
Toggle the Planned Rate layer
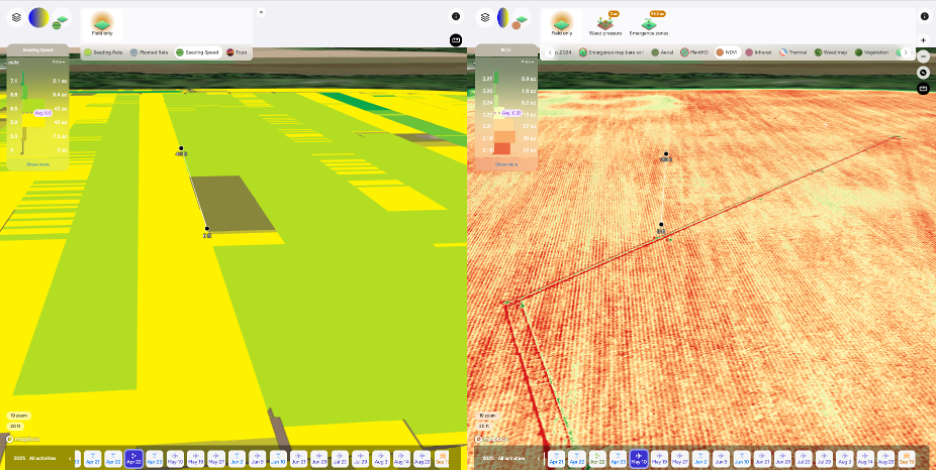[x=149, y=52]
